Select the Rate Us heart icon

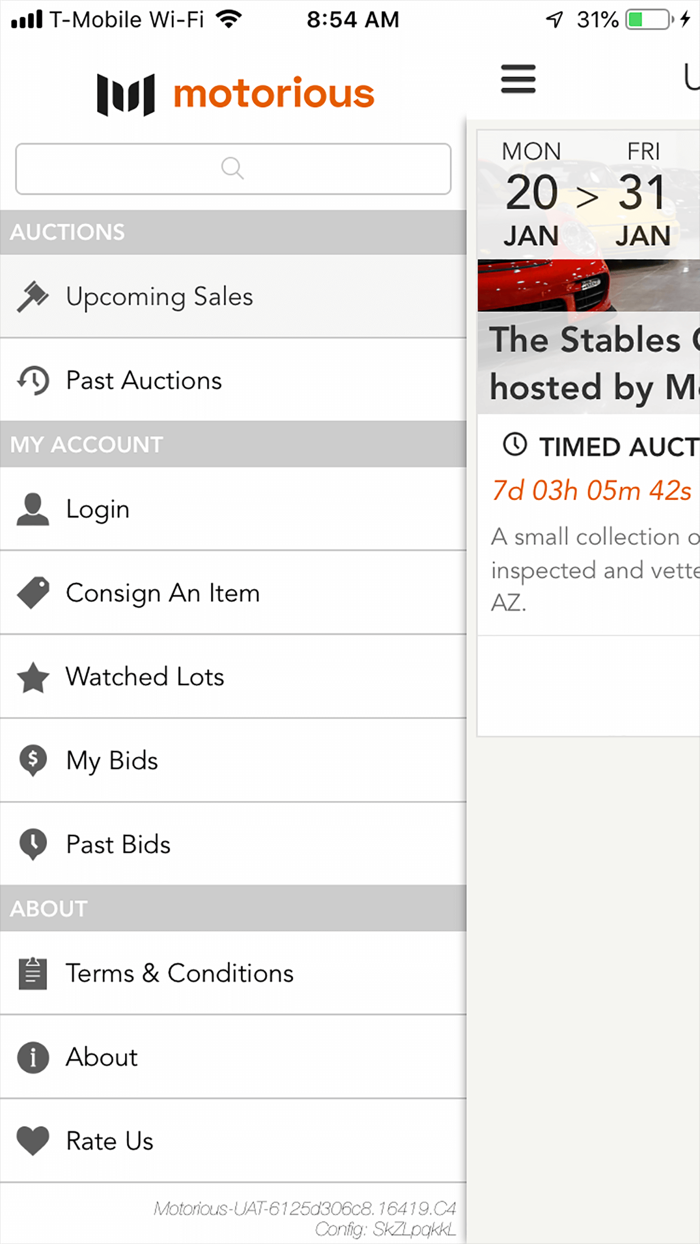33,1140
